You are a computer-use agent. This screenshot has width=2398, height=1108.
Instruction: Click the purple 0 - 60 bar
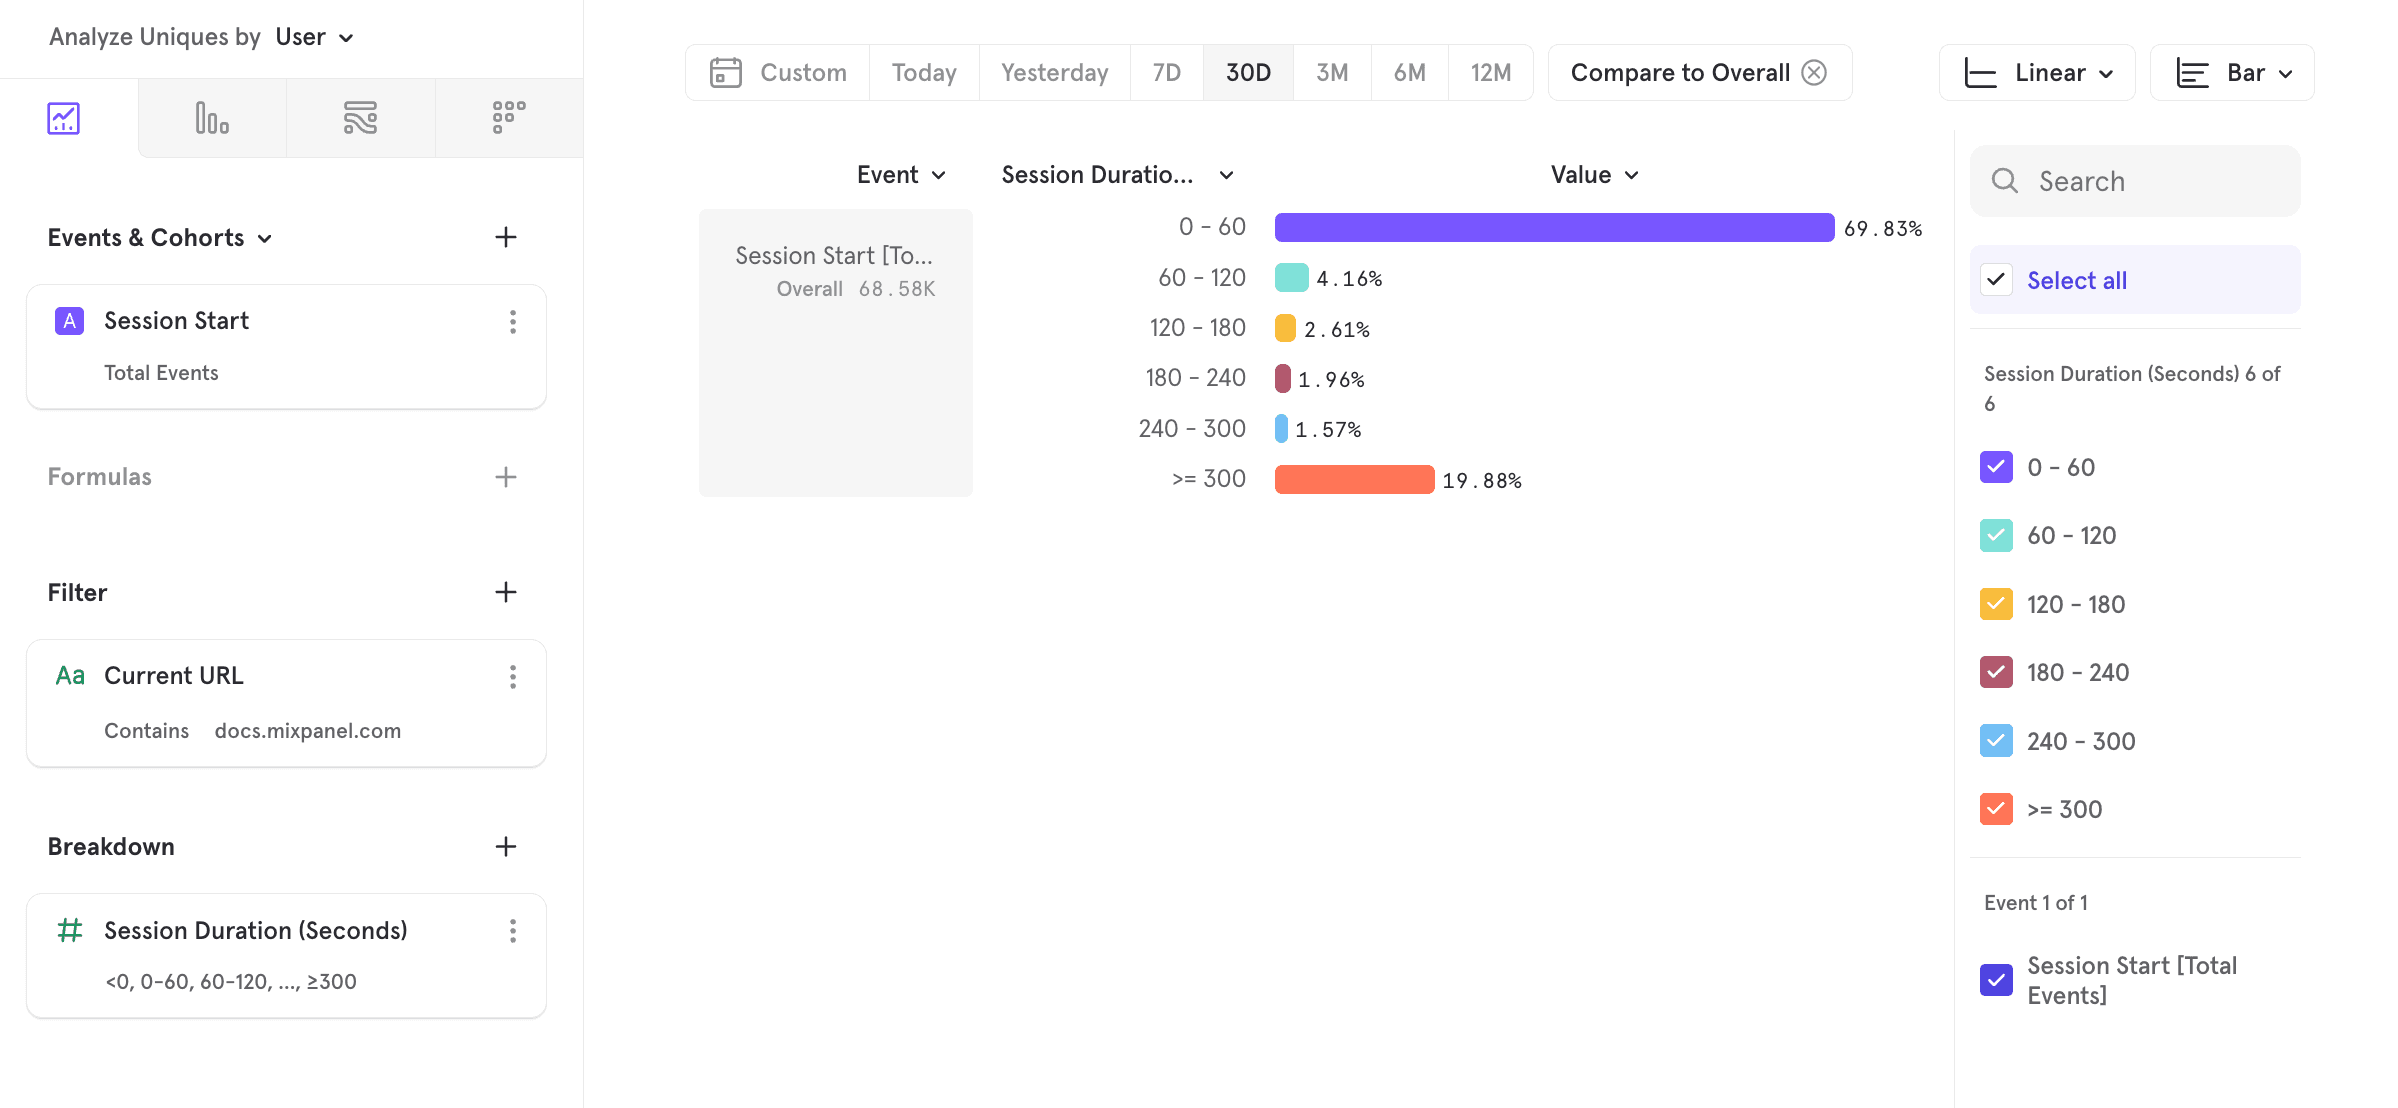pyautogui.click(x=1553, y=228)
